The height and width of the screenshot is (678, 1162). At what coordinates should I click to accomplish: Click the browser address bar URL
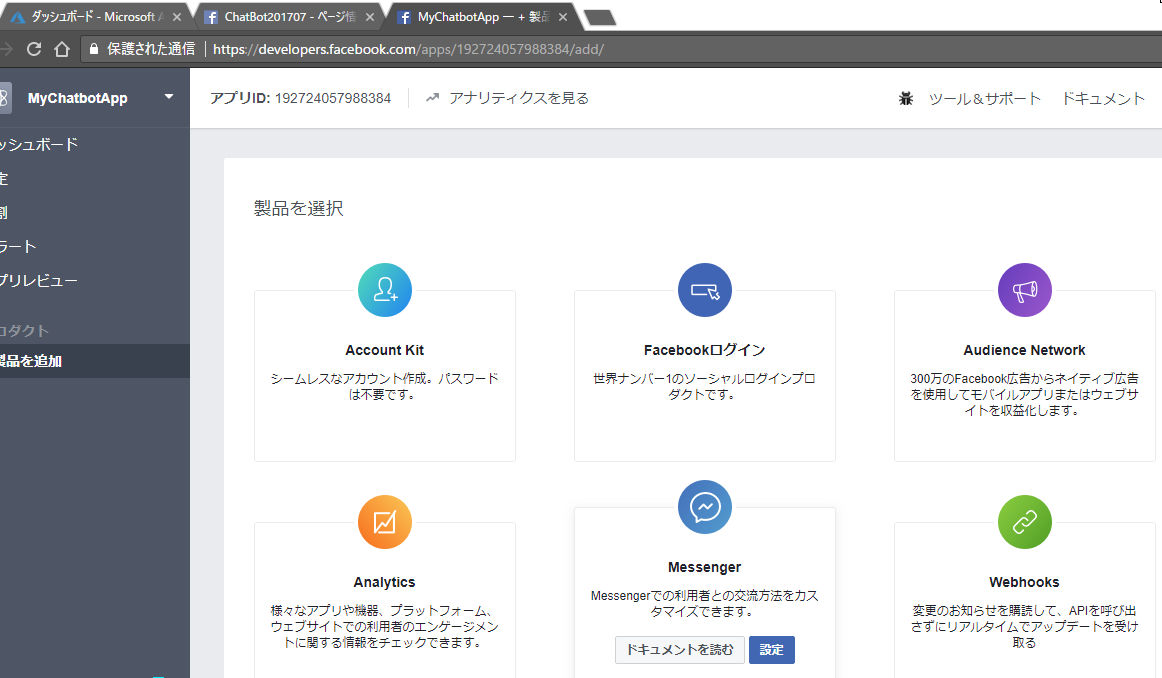[408, 49]
